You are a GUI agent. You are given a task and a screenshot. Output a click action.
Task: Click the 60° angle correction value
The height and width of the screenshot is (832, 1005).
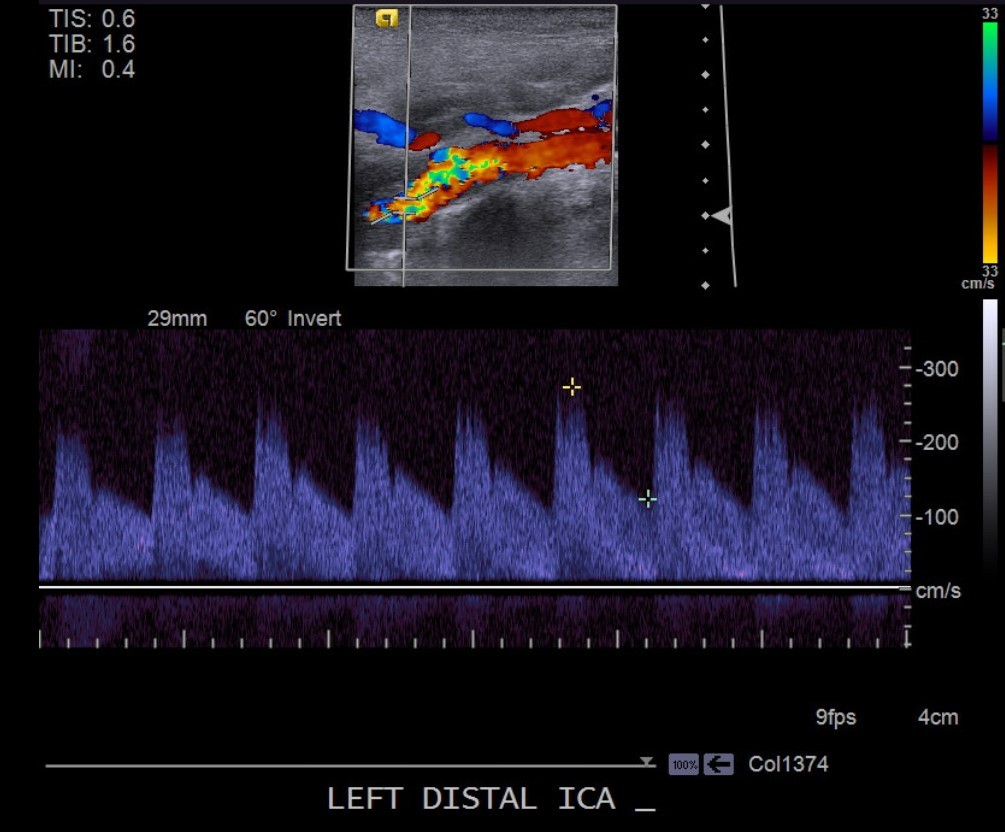[x=261, y=319]
